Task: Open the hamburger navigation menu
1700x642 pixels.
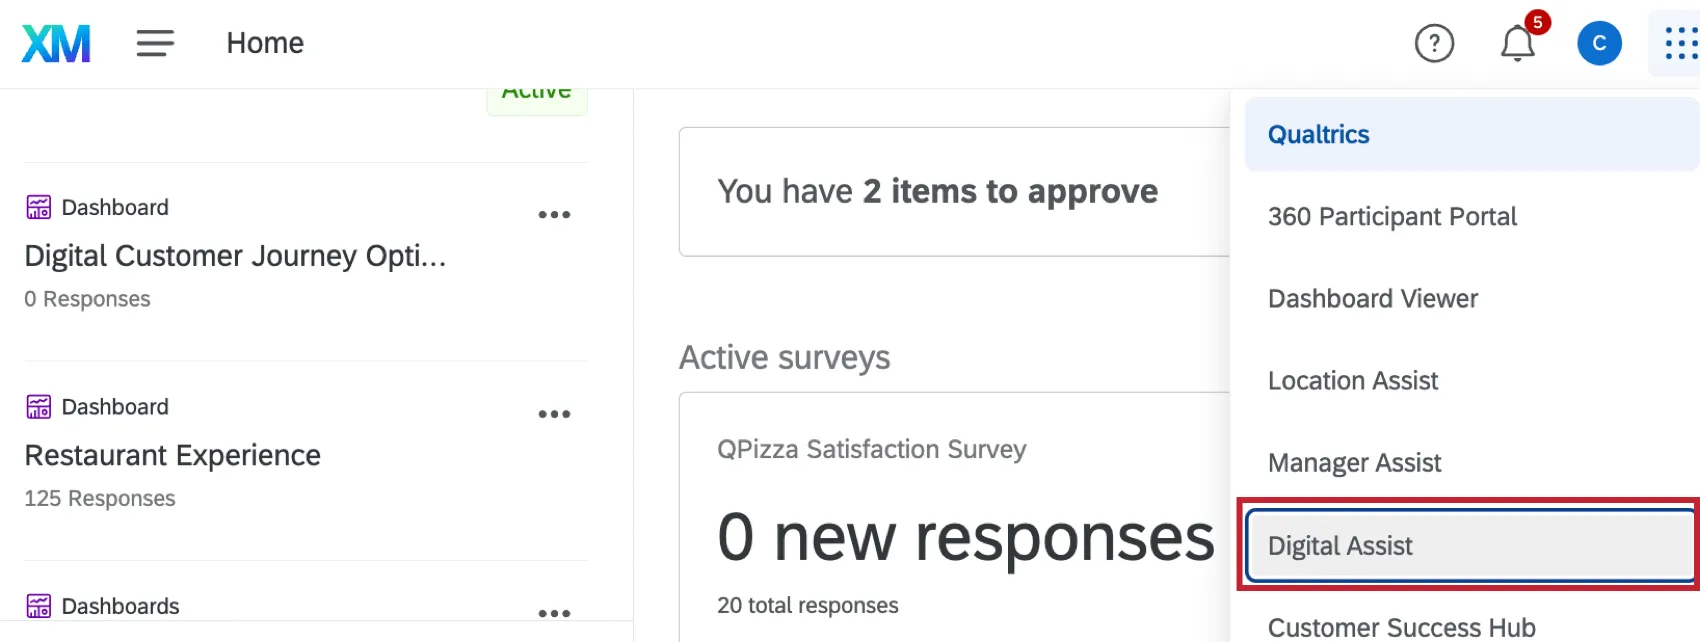Action: 155,43
